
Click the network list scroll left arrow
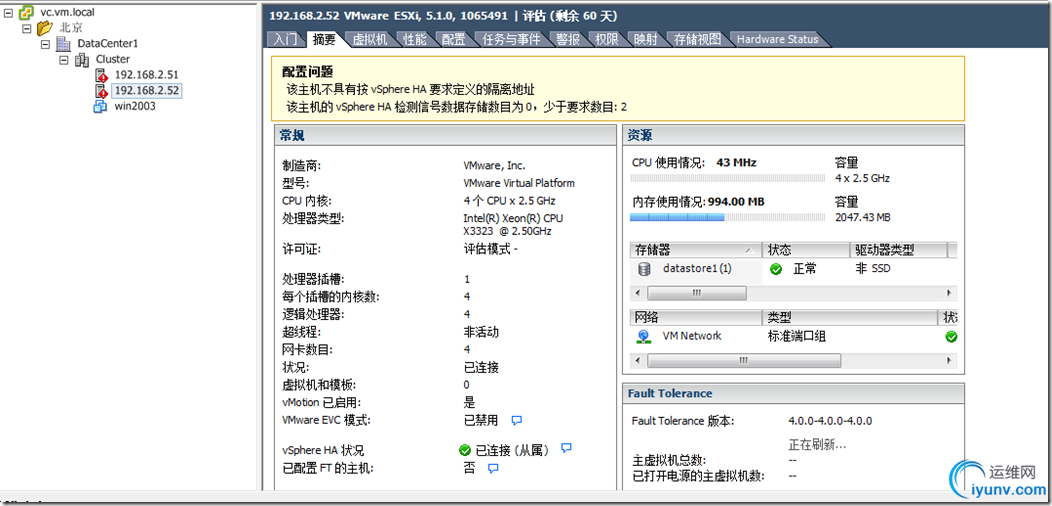[x=637, y=360]
